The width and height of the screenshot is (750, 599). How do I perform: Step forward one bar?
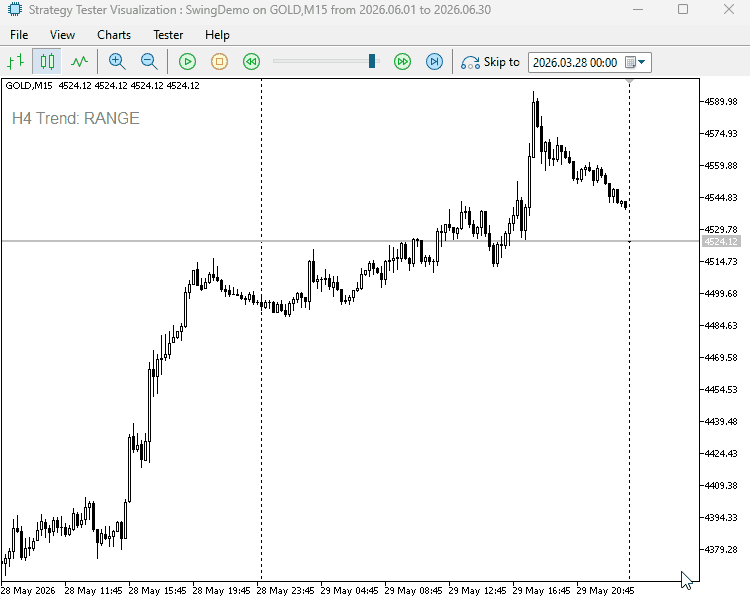434,62
